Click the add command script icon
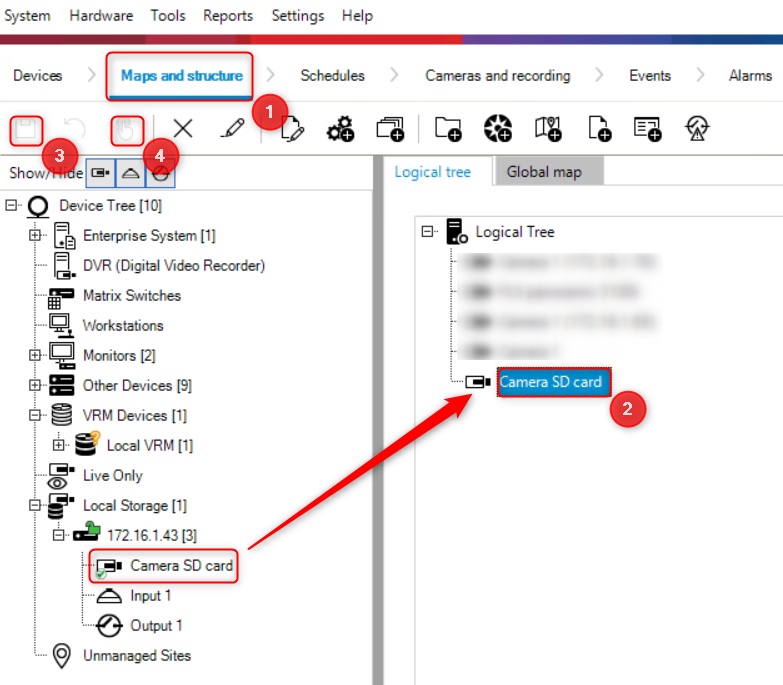The height and width of the screenshot is (685, 783). (x=647, y=129)
